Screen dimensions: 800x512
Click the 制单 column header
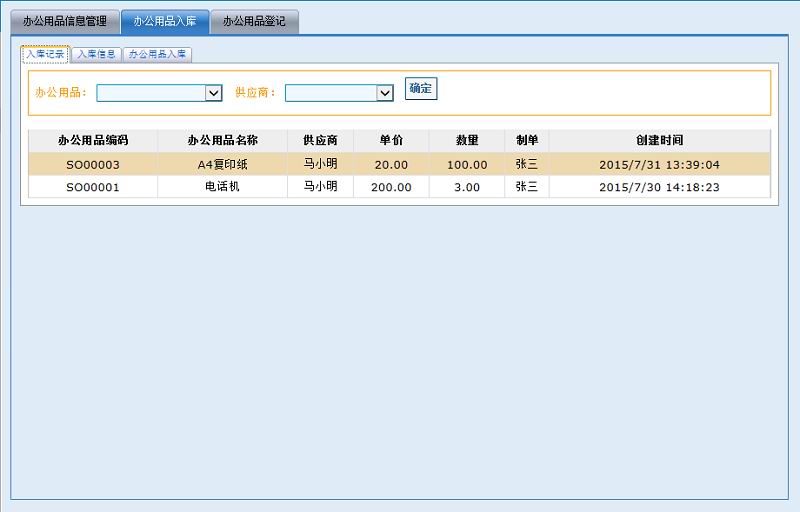pos(527,140)
